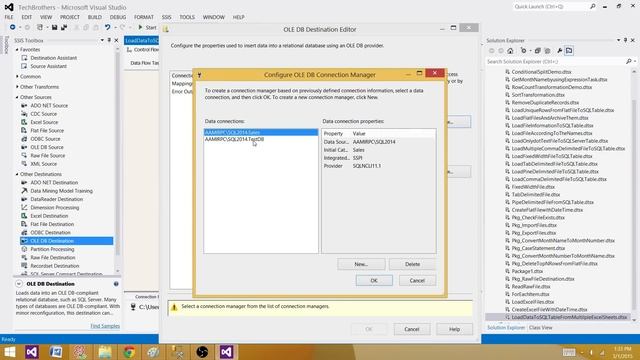The width and height of the screenshot is (640, 360).
Task: Select Excel Source in toolbox
Action: (44, 122)
